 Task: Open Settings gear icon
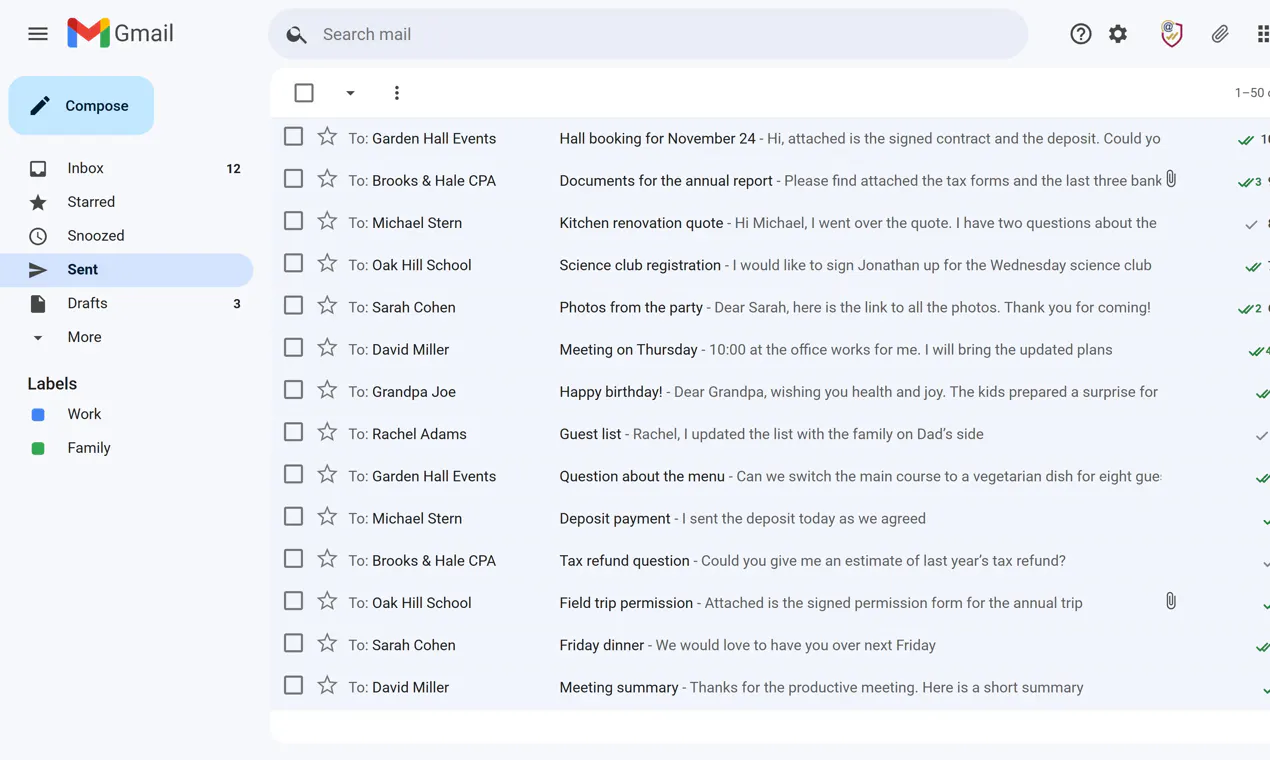click(x=1118, y=34)
